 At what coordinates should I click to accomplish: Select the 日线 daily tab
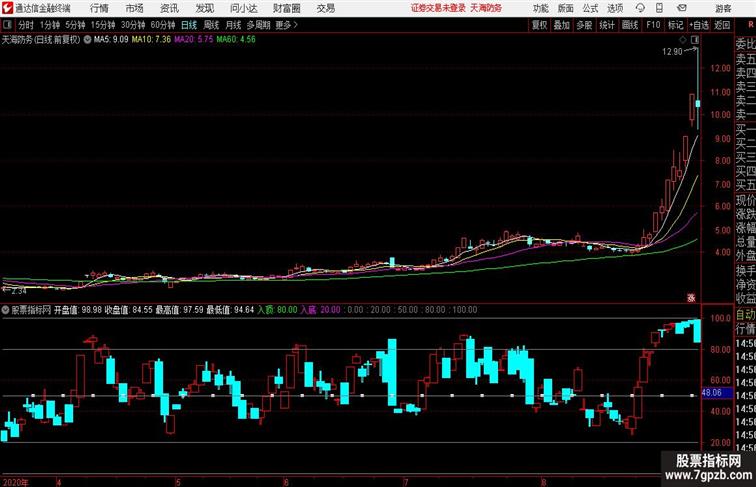189,25
